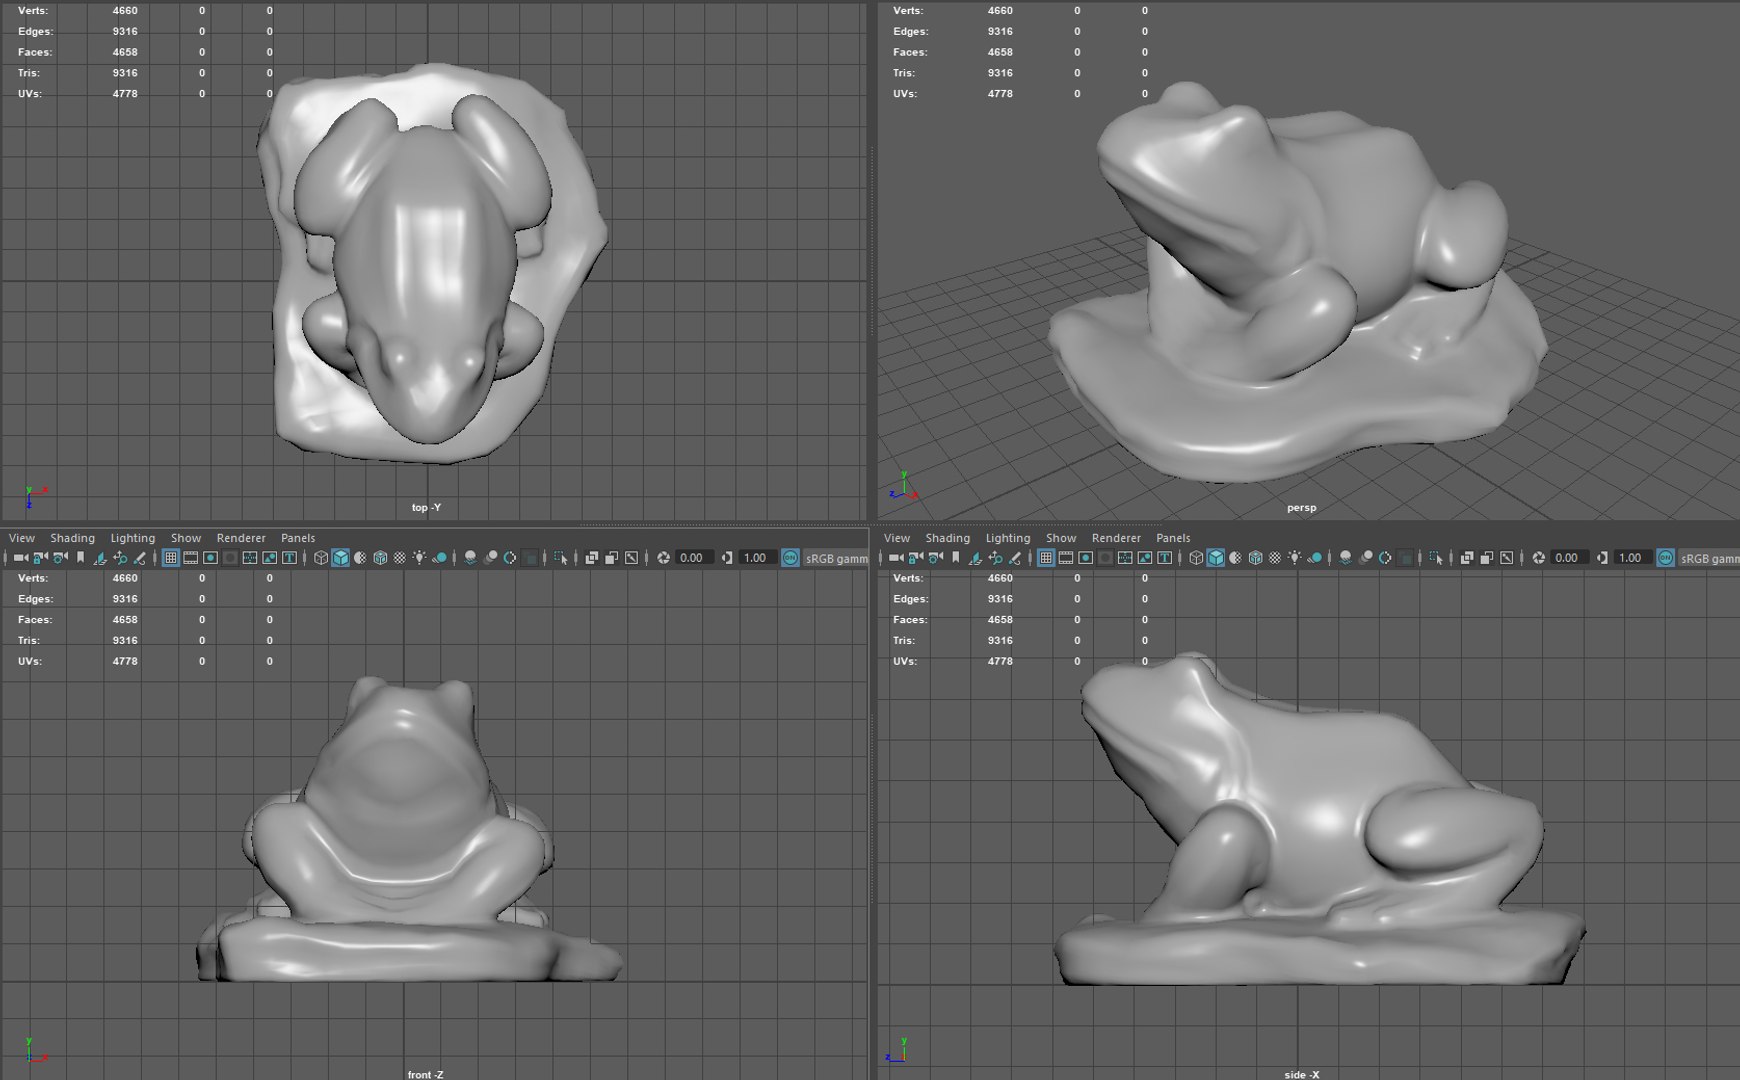Toggle View Transform ON button in front panel

coord(790,558)
